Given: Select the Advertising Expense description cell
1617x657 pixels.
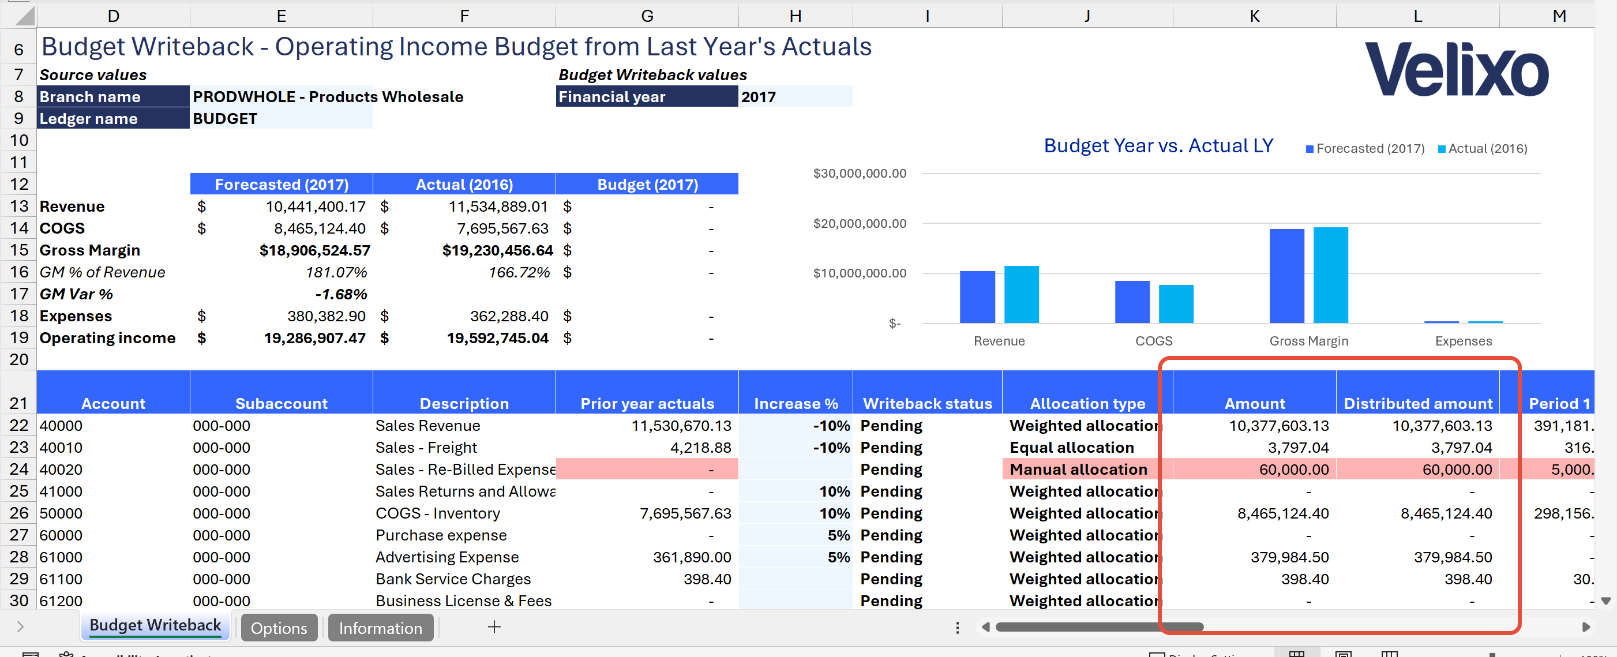Looking at the screenshot, I should 464,557.
